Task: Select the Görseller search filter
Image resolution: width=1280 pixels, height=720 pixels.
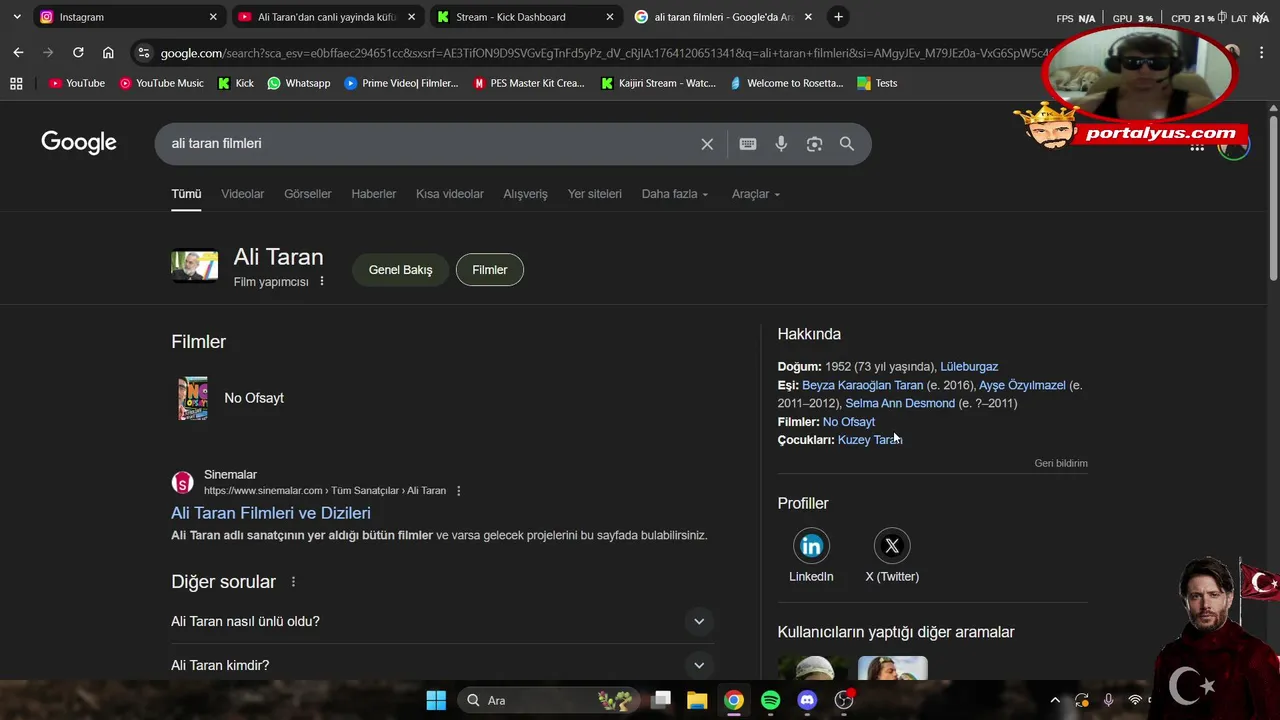Action: (308, 194)
